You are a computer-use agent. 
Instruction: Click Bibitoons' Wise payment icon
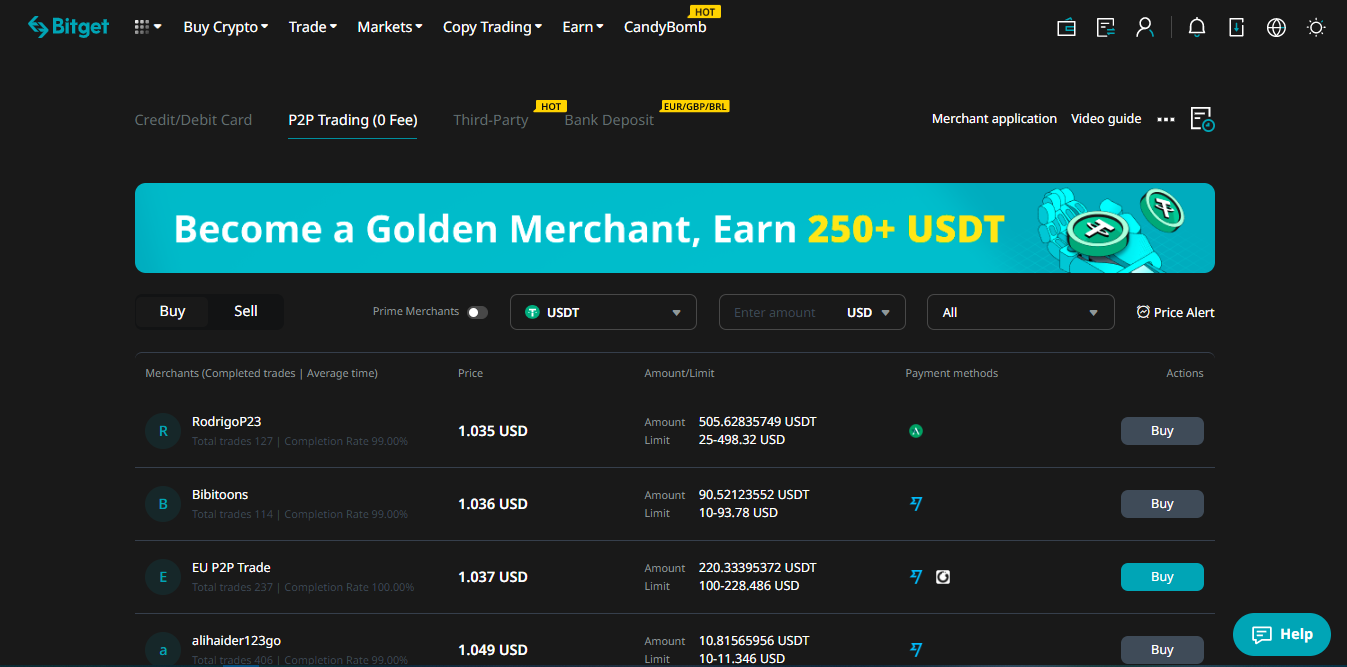[x=915, y=504]
